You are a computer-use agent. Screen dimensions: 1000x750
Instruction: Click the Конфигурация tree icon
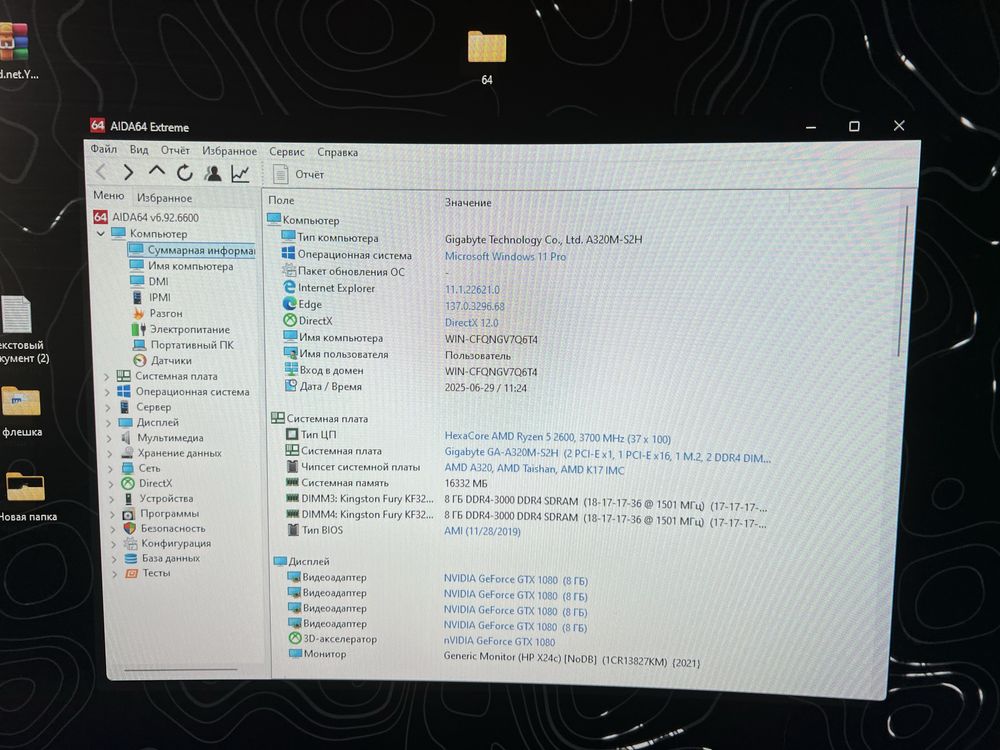[x=130, y=543]
